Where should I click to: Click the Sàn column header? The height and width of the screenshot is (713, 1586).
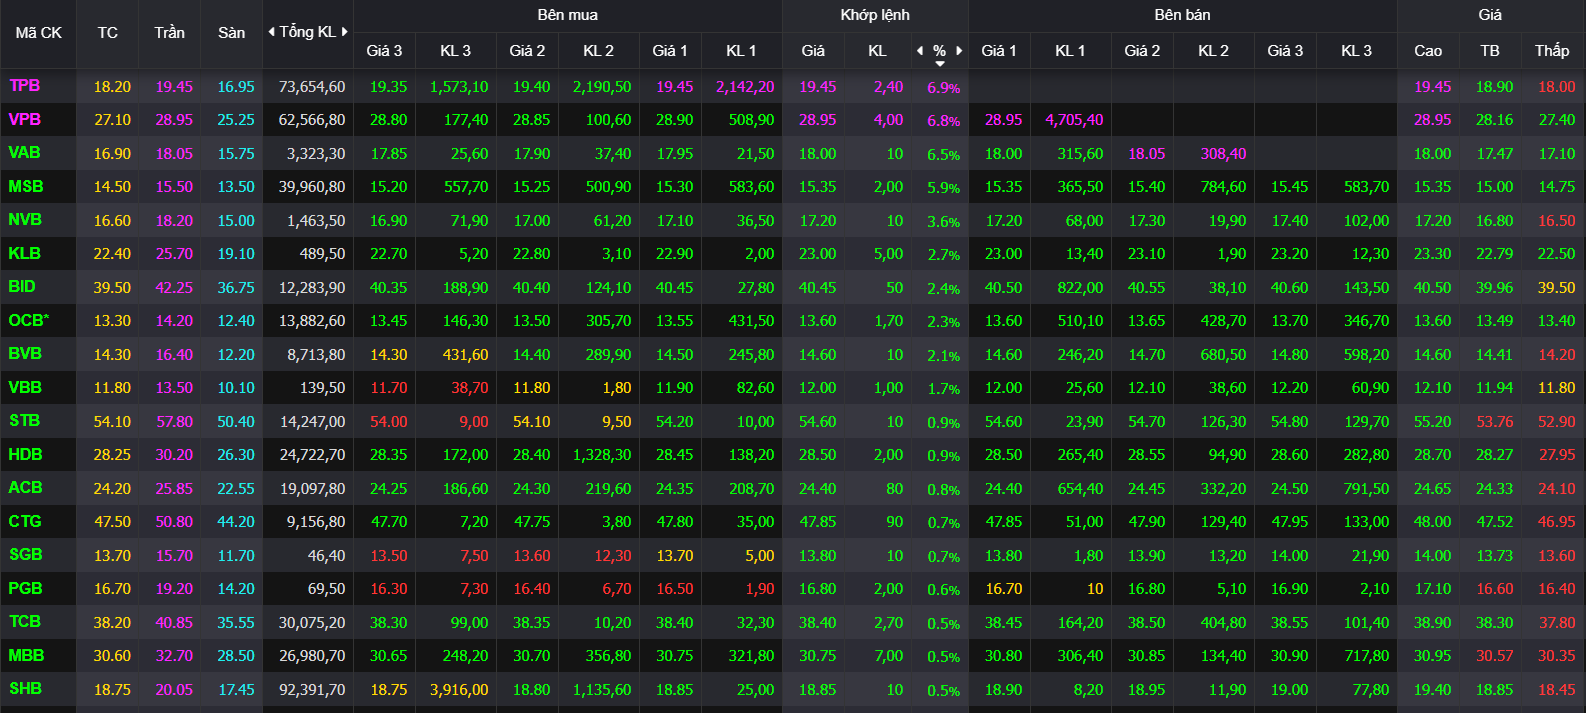232,33
